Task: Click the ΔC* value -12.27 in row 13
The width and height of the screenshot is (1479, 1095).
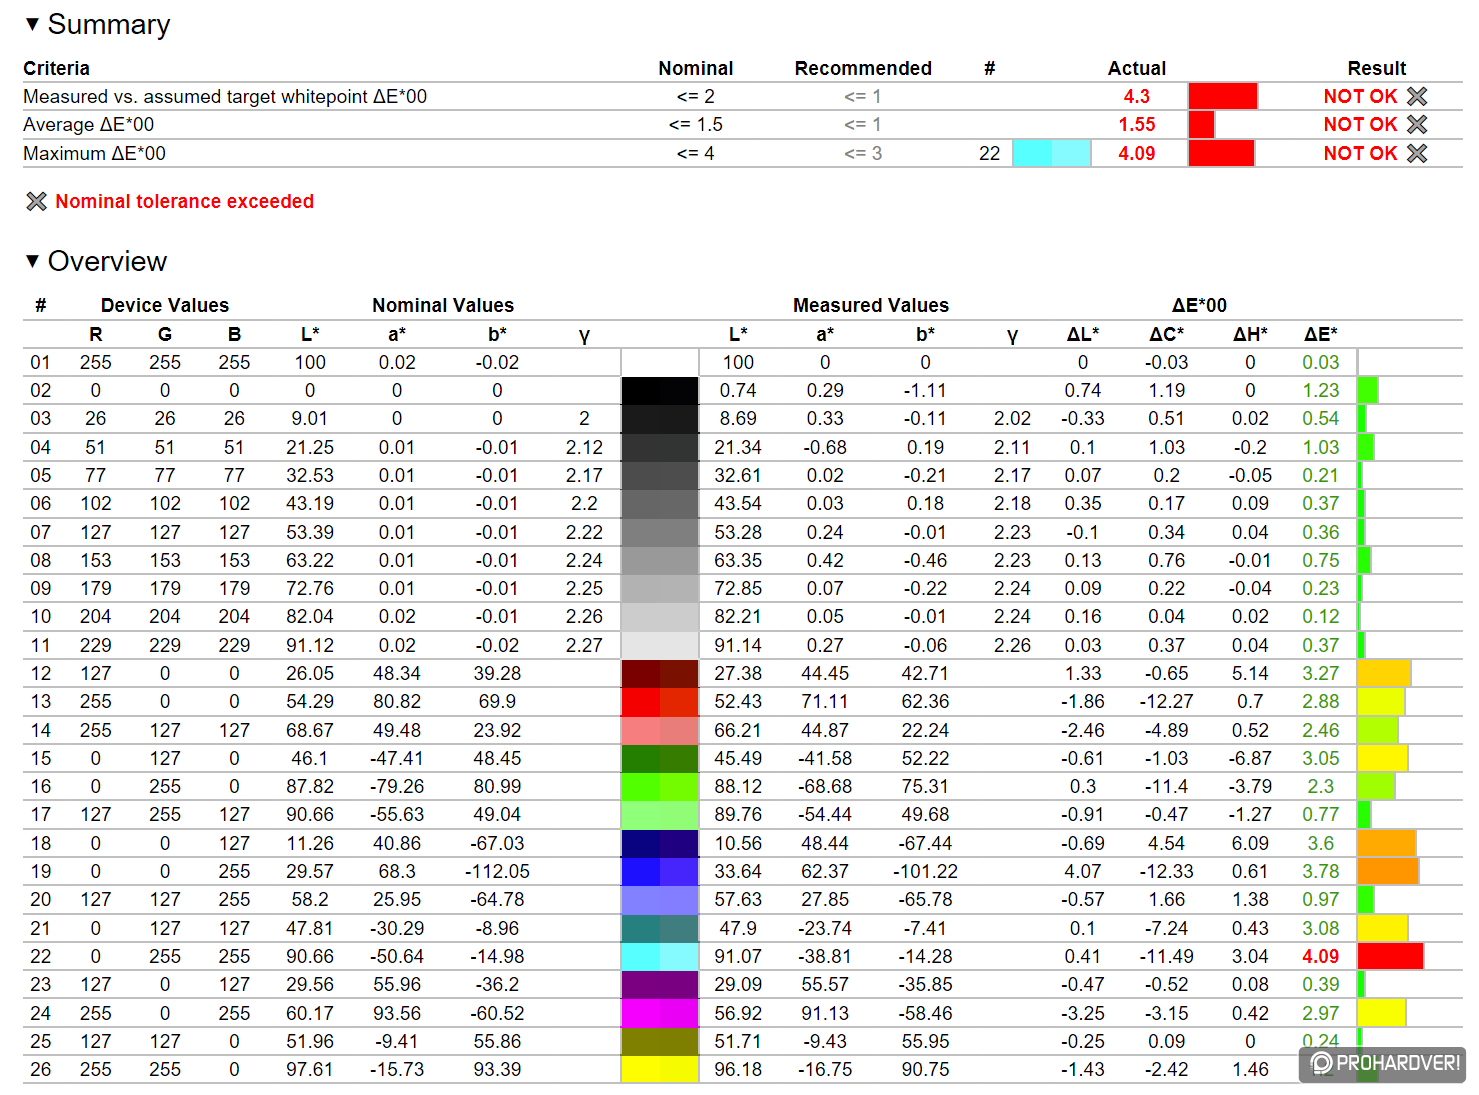Action: click(1166, 701)
